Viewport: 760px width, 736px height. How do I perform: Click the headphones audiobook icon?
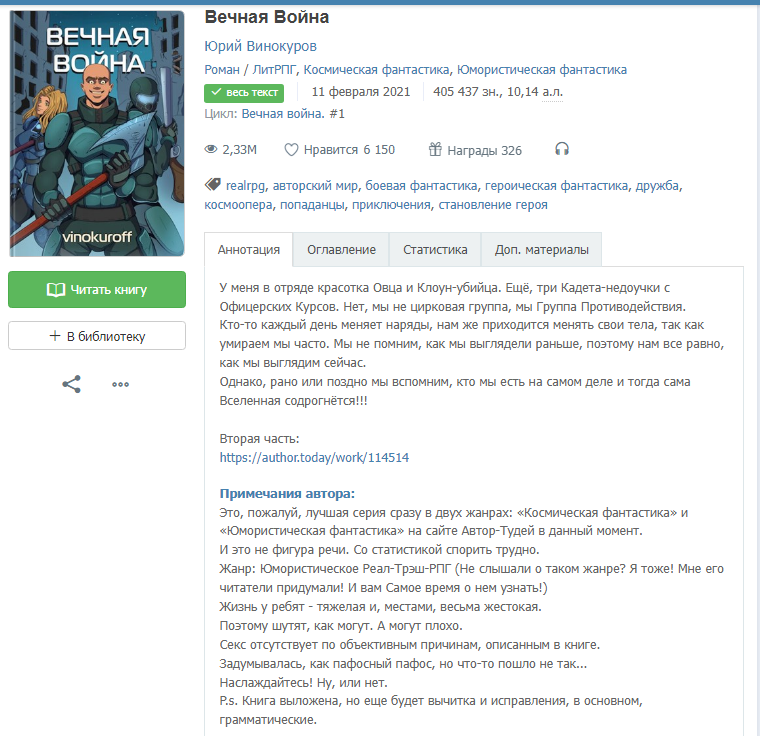[562, 149]
